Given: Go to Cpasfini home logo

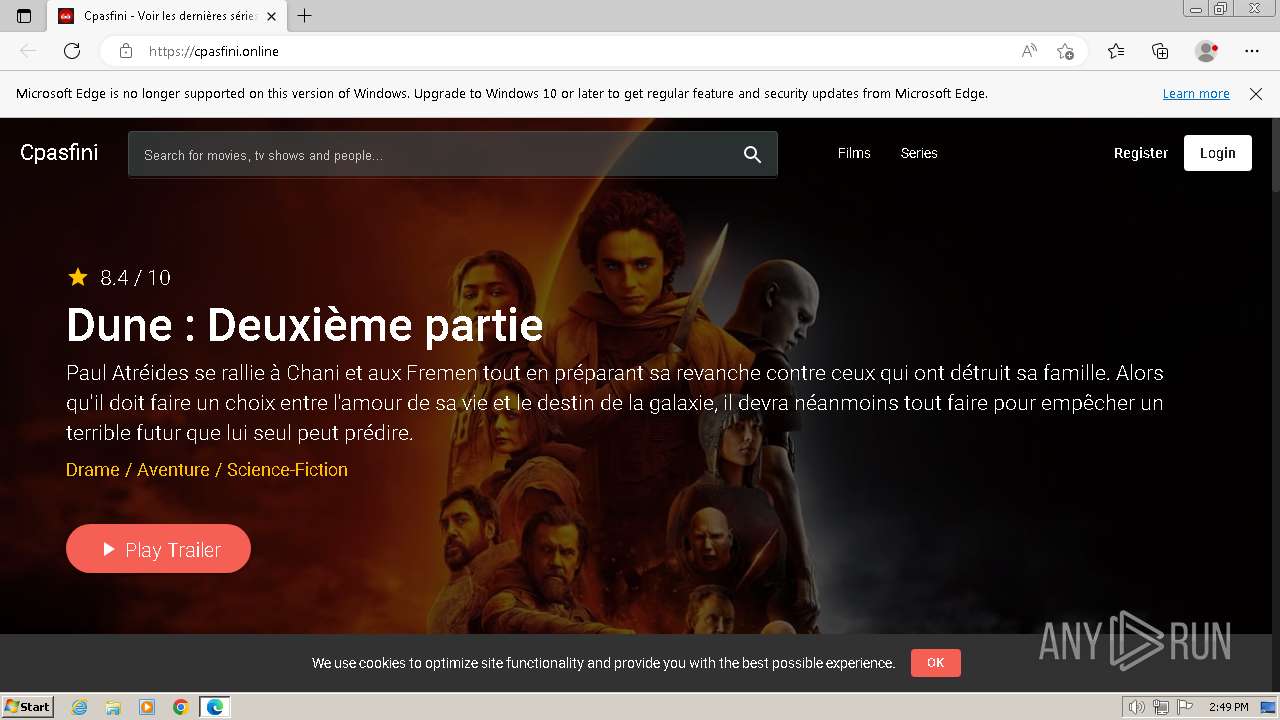Looking at the screenshot, I should 59,152.
